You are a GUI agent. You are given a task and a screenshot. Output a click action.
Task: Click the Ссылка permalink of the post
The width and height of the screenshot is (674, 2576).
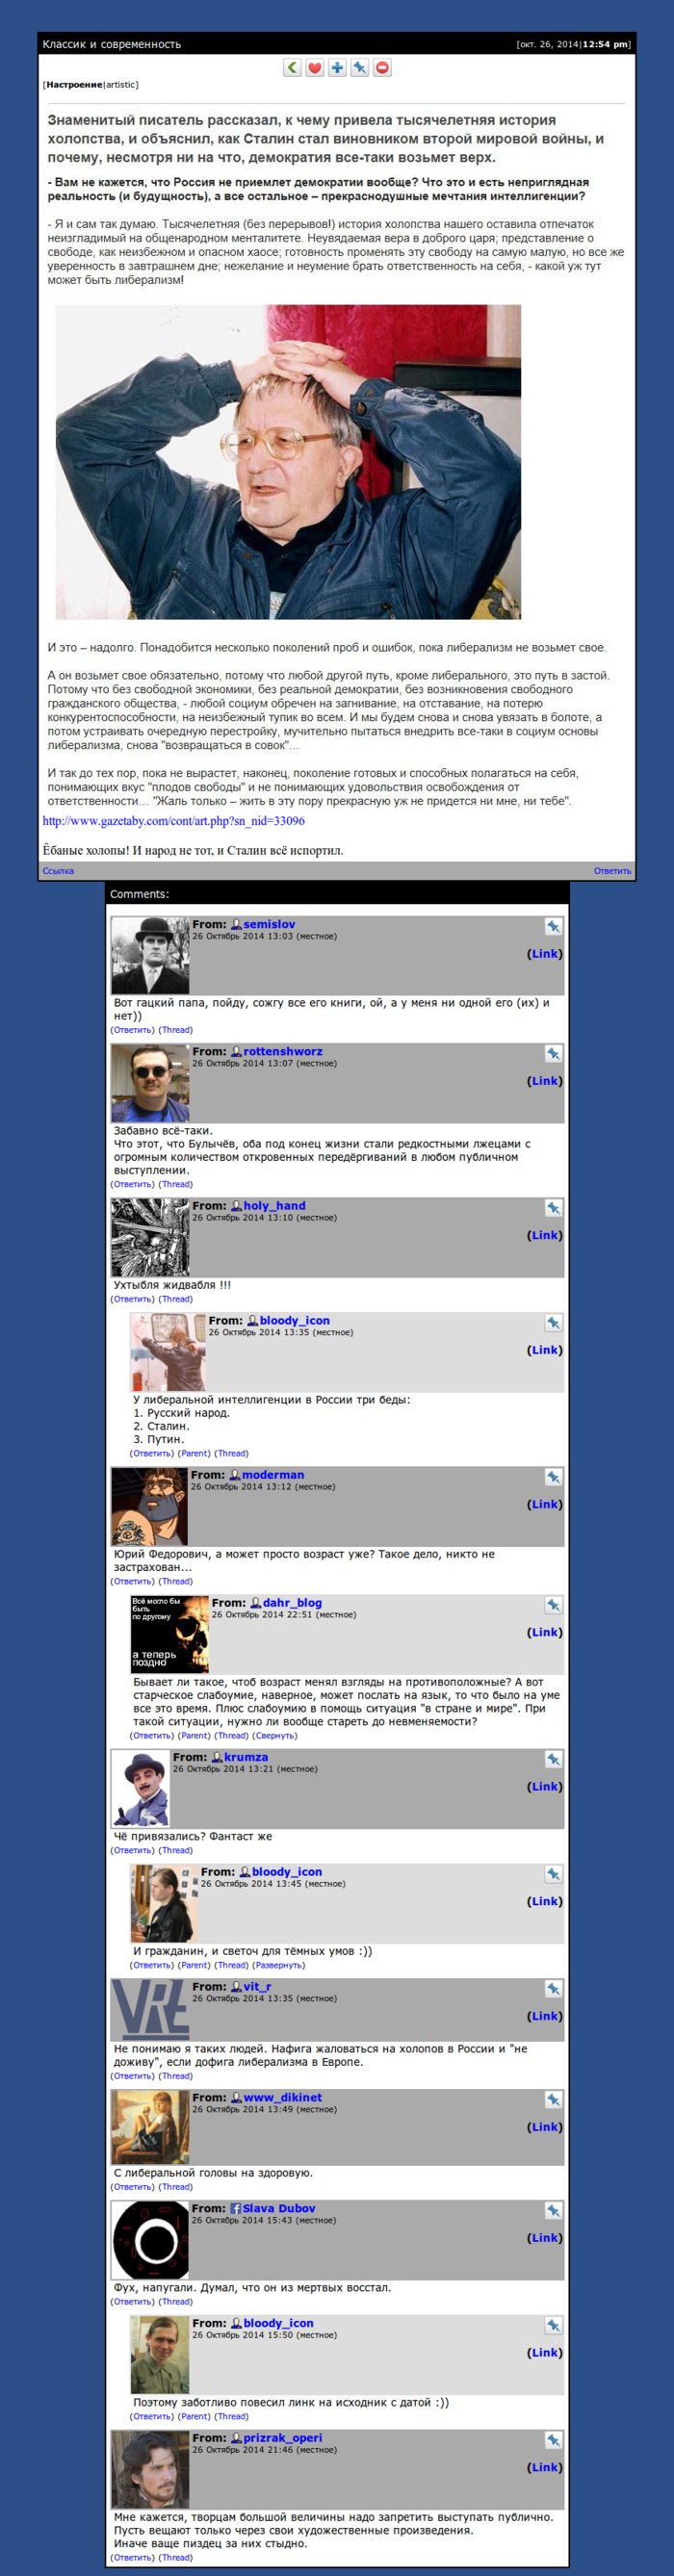click(58, 871)
